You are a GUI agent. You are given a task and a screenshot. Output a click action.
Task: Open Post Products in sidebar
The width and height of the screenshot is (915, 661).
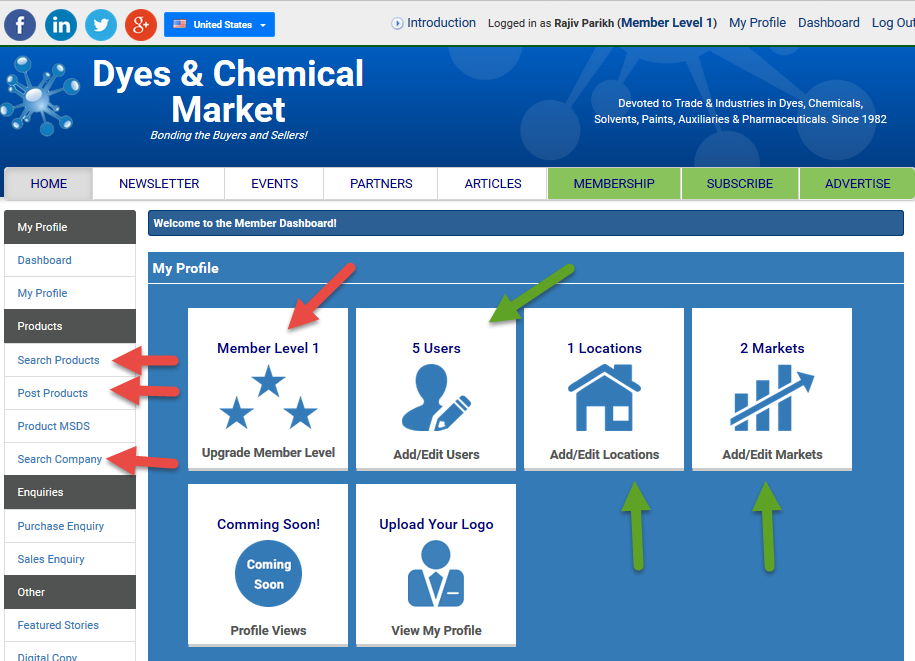click(x=53, y=393)
